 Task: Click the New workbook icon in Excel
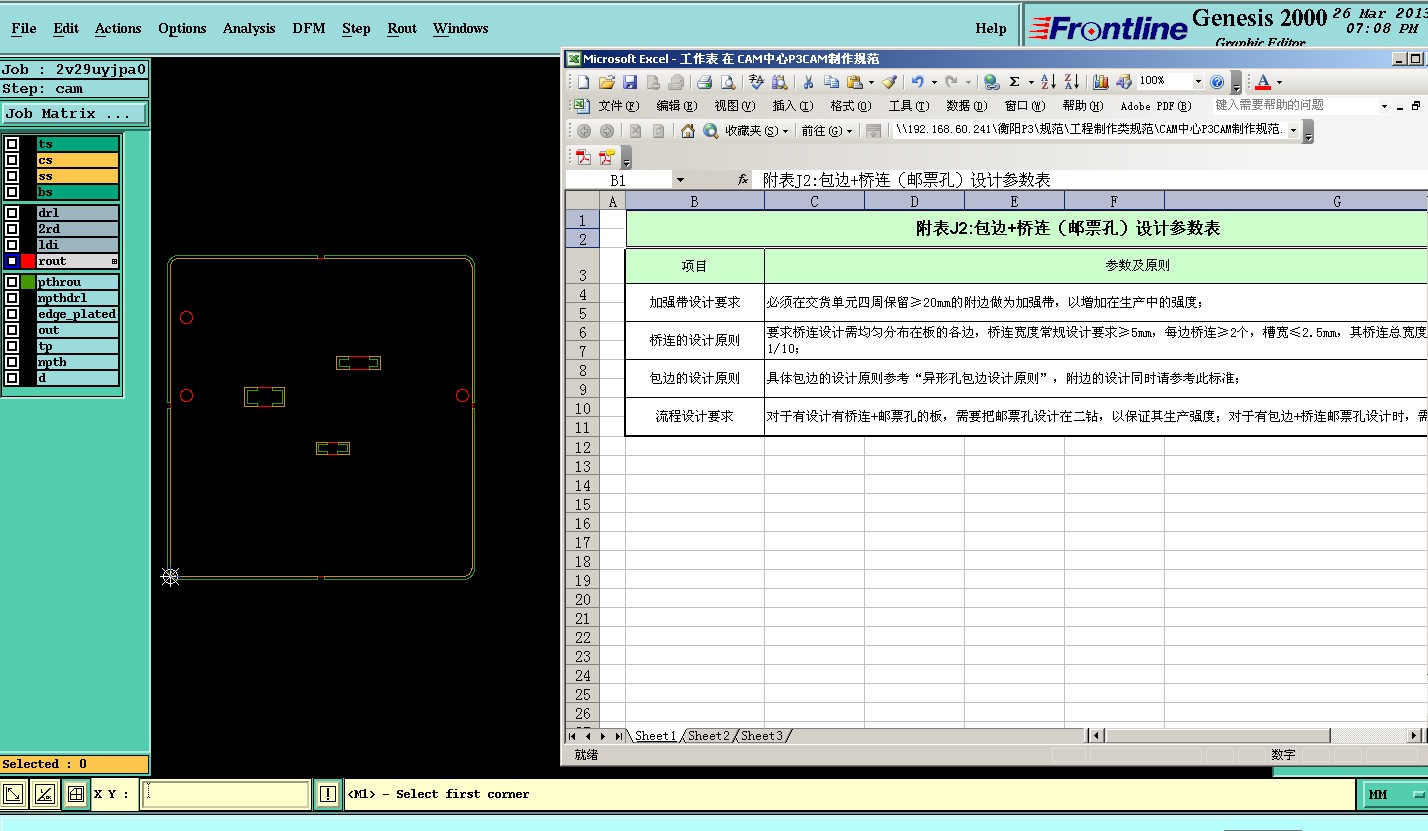583,82
